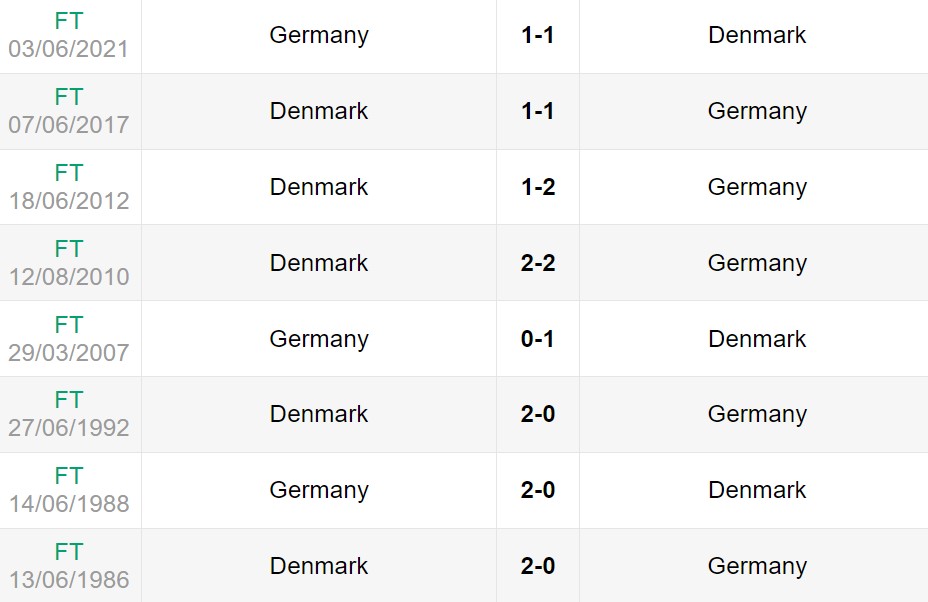Open the 1-1 score from 07/06/2017
This screenshot has height=602, width=928.
(x=538, y=111)
